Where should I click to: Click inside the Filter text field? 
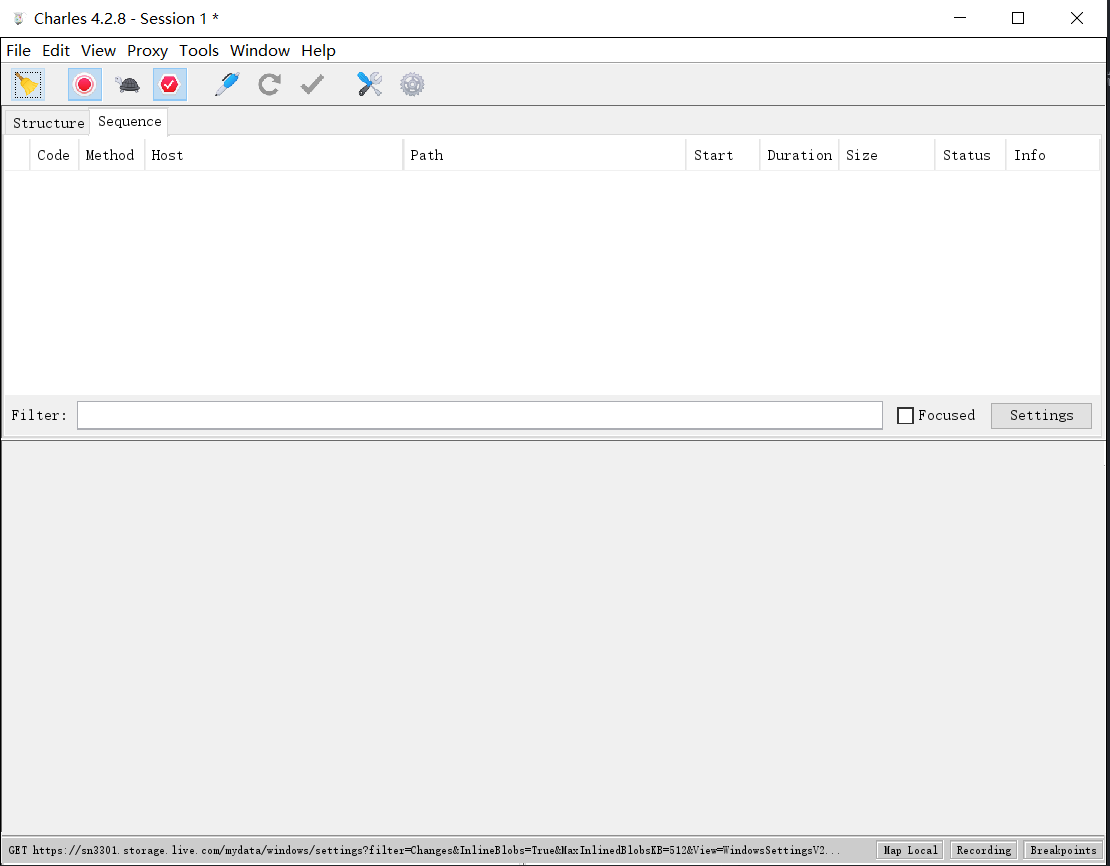click(480, 416)
